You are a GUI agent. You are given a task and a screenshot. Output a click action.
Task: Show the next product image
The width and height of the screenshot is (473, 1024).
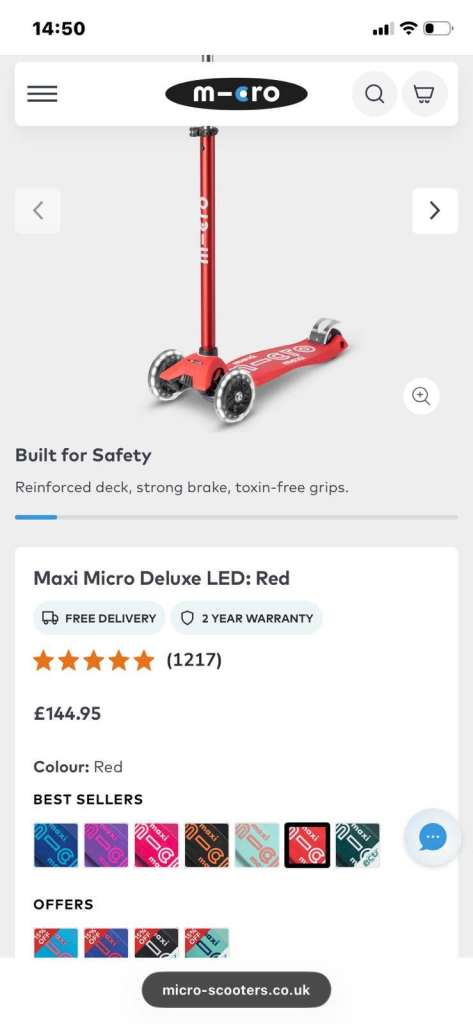[x=434, y=210]
